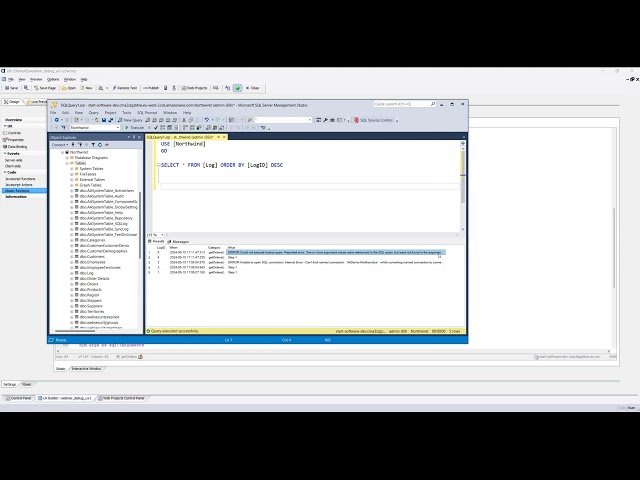Open the Preview menu in the builder window
This screenshot has height=480, width=640.
point(36,80)
